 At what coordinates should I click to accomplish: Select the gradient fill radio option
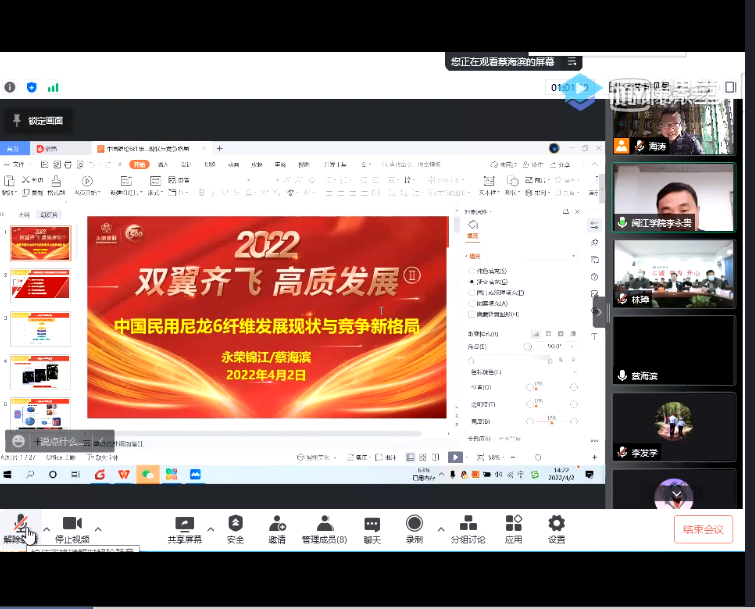[471, 282]
